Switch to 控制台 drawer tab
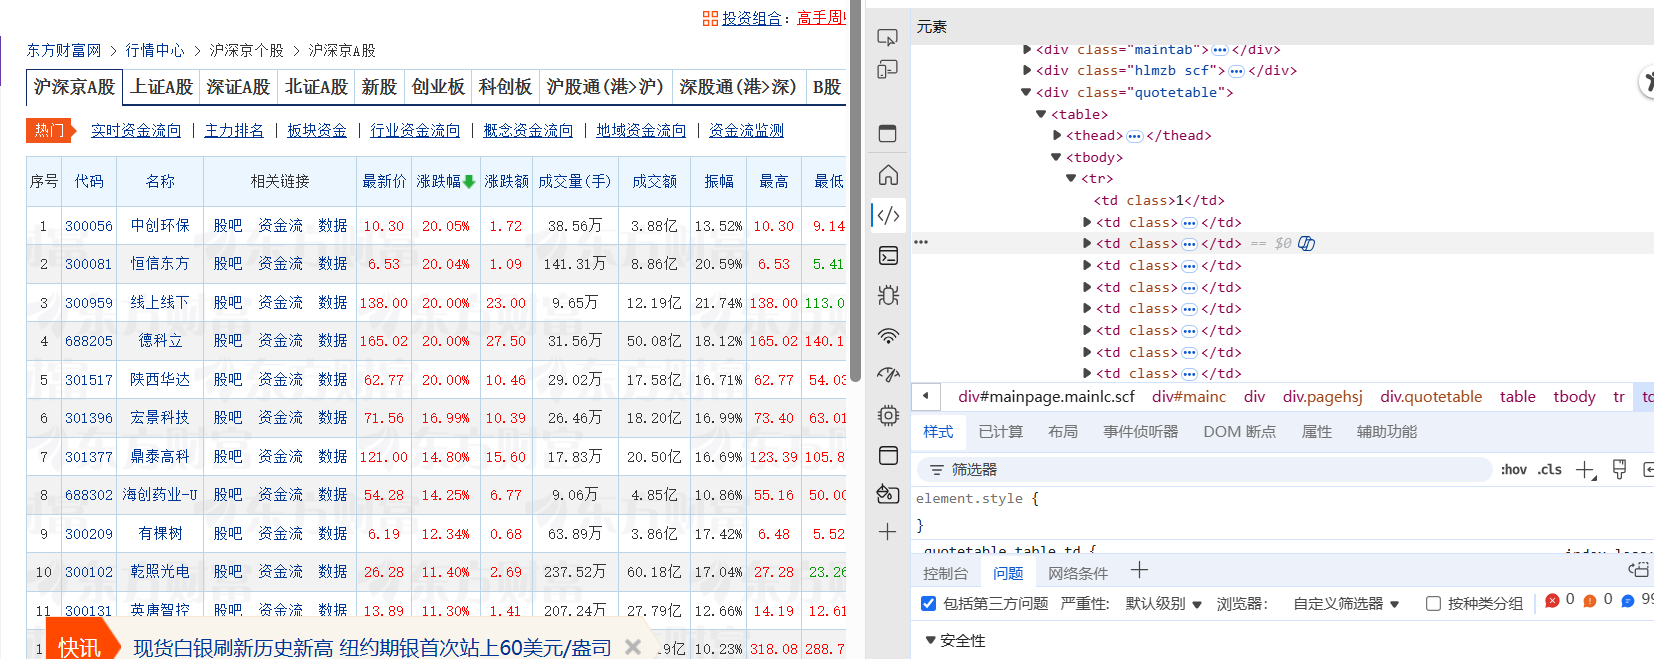 (x=945, y=574)
